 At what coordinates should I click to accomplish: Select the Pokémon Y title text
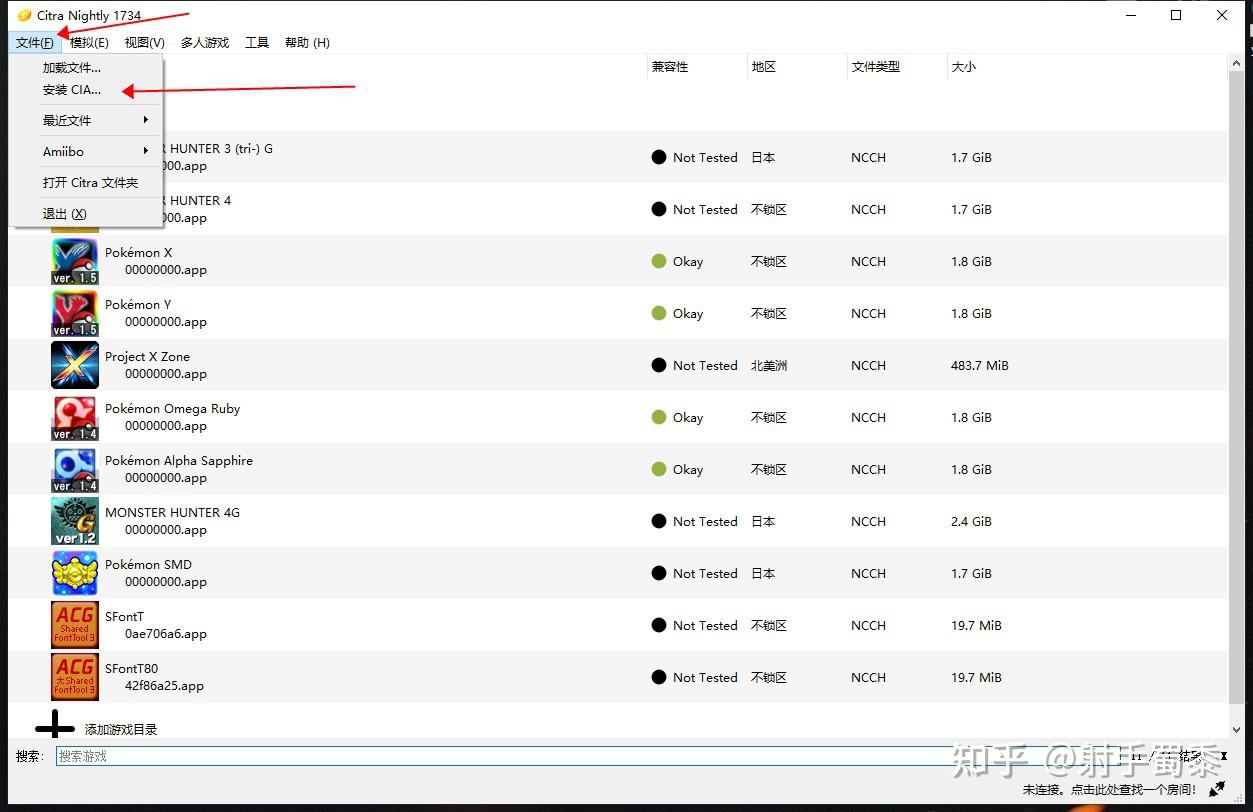[138, 305]
